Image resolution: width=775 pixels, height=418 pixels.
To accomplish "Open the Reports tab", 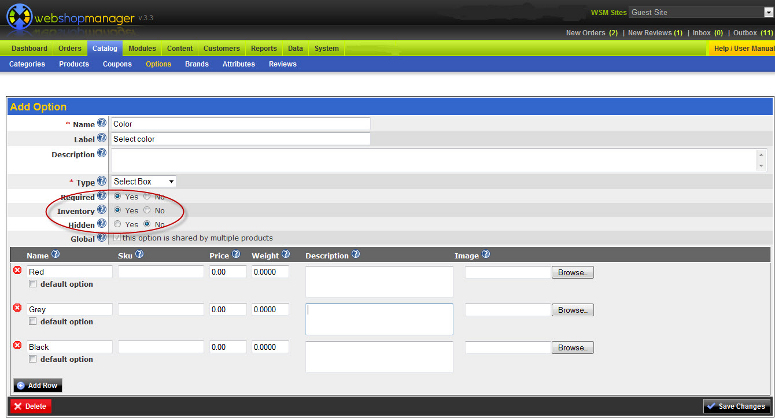I will point(263,48).
